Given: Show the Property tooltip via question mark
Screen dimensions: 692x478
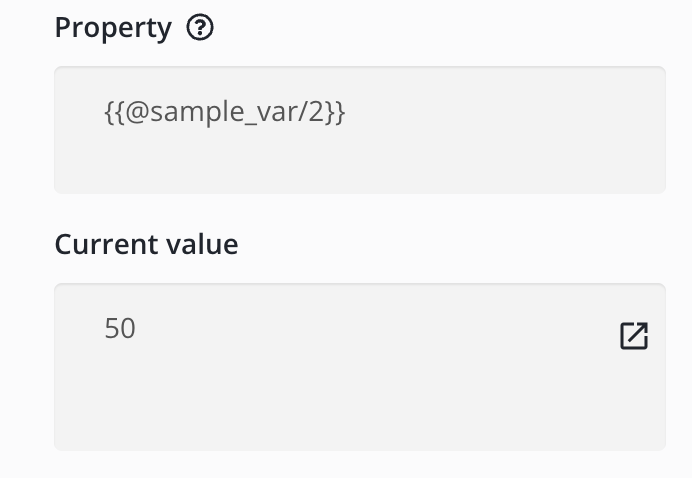Looking at the screenshot, I should pos(200,29).
